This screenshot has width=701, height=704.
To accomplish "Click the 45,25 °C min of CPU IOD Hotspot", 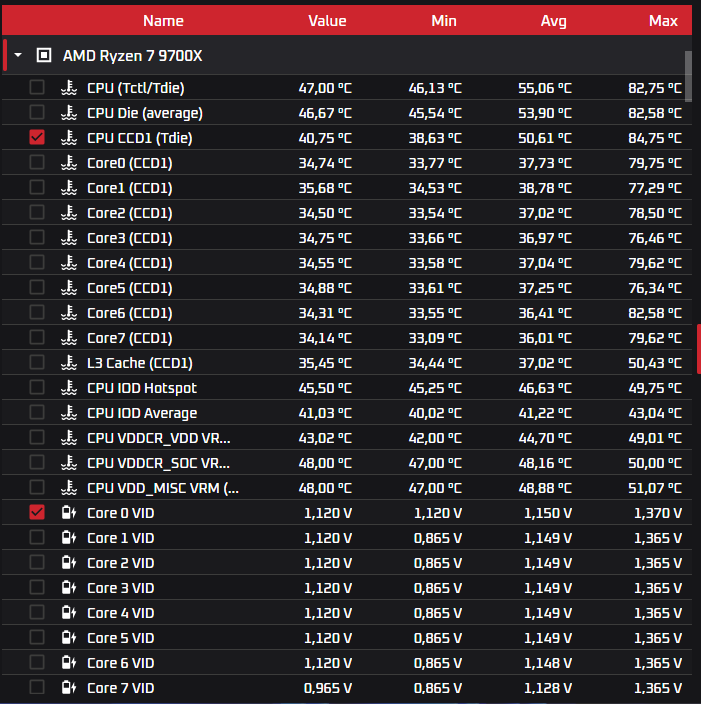I will click(435, 388).
